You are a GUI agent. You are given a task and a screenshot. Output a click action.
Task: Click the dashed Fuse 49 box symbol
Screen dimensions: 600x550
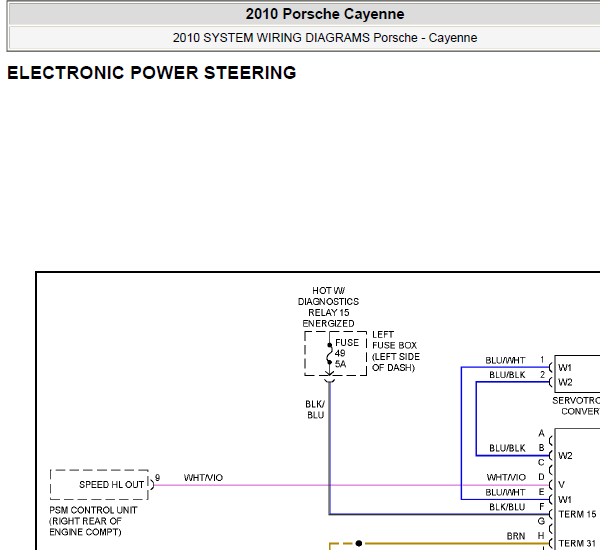[336, 353]
